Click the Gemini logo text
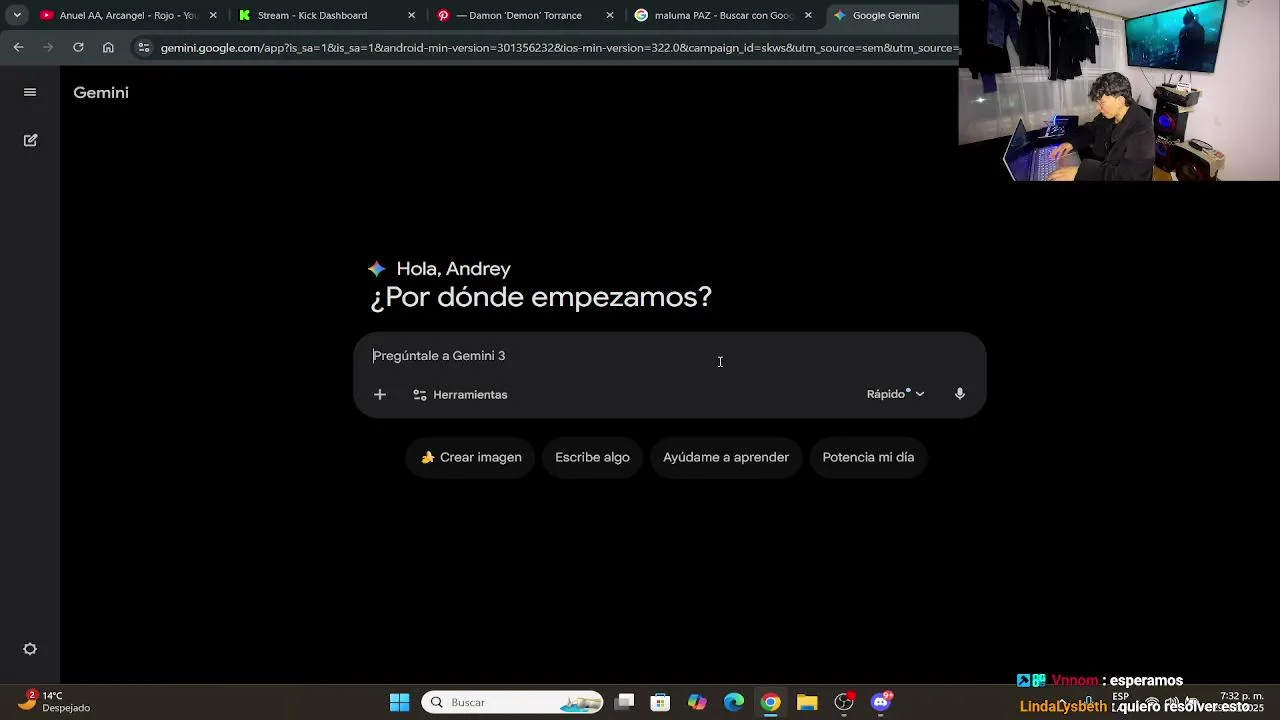The width and height of the screenshot is (1280, 720). [101, 92]
